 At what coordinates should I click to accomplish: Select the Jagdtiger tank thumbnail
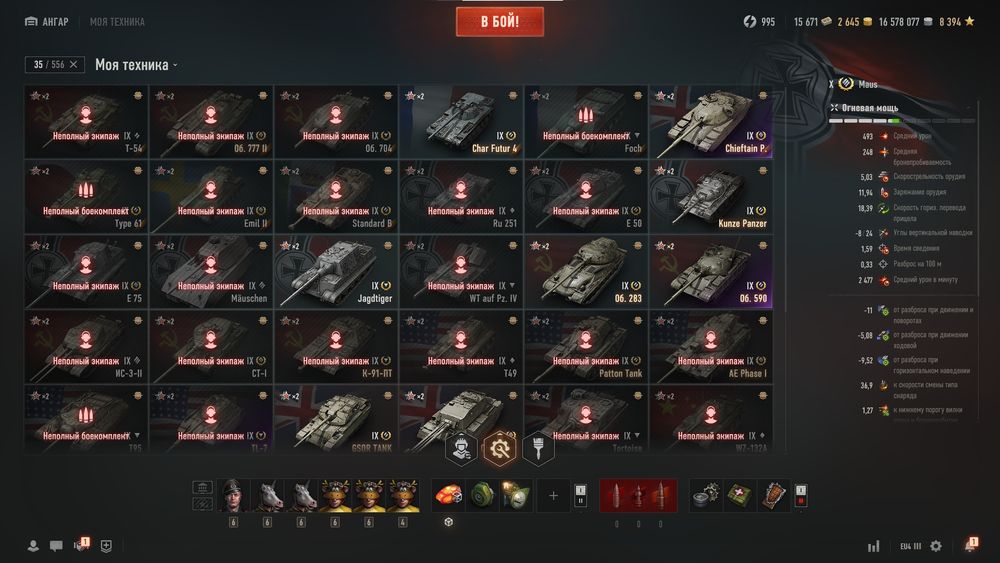[x=335, y=272]
